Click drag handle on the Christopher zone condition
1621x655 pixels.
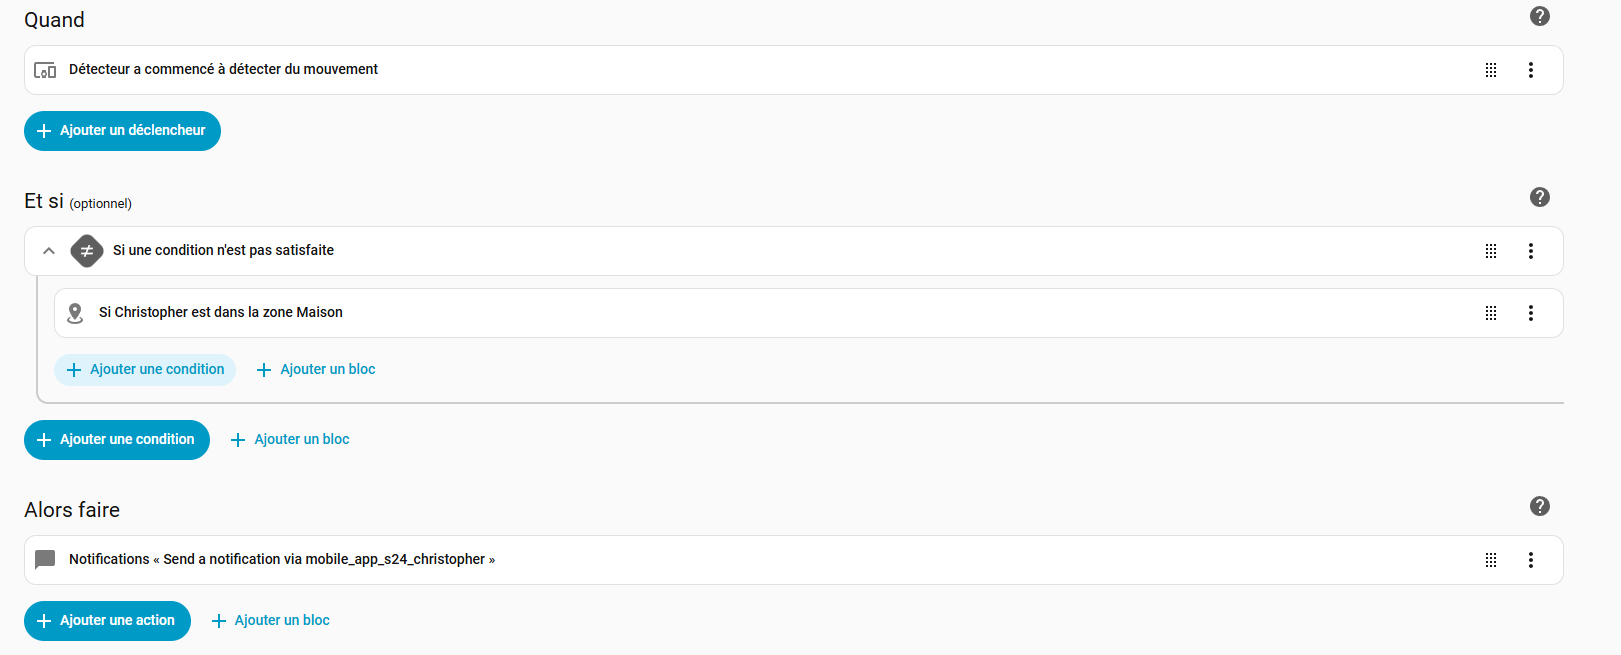pyautogui.click(x=1490, y=313)
